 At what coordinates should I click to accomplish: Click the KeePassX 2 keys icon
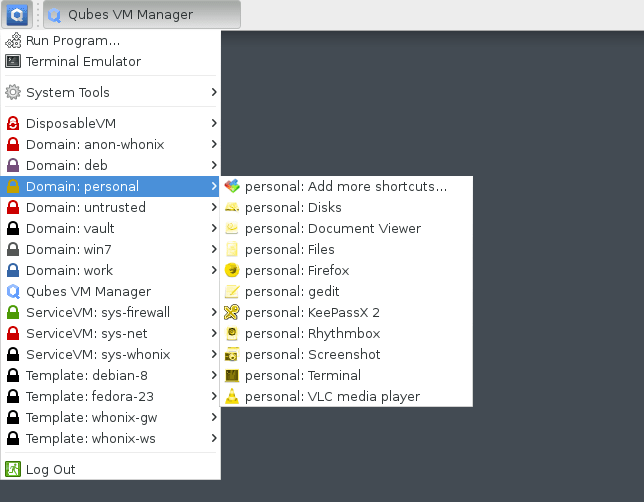coord(232,312)
